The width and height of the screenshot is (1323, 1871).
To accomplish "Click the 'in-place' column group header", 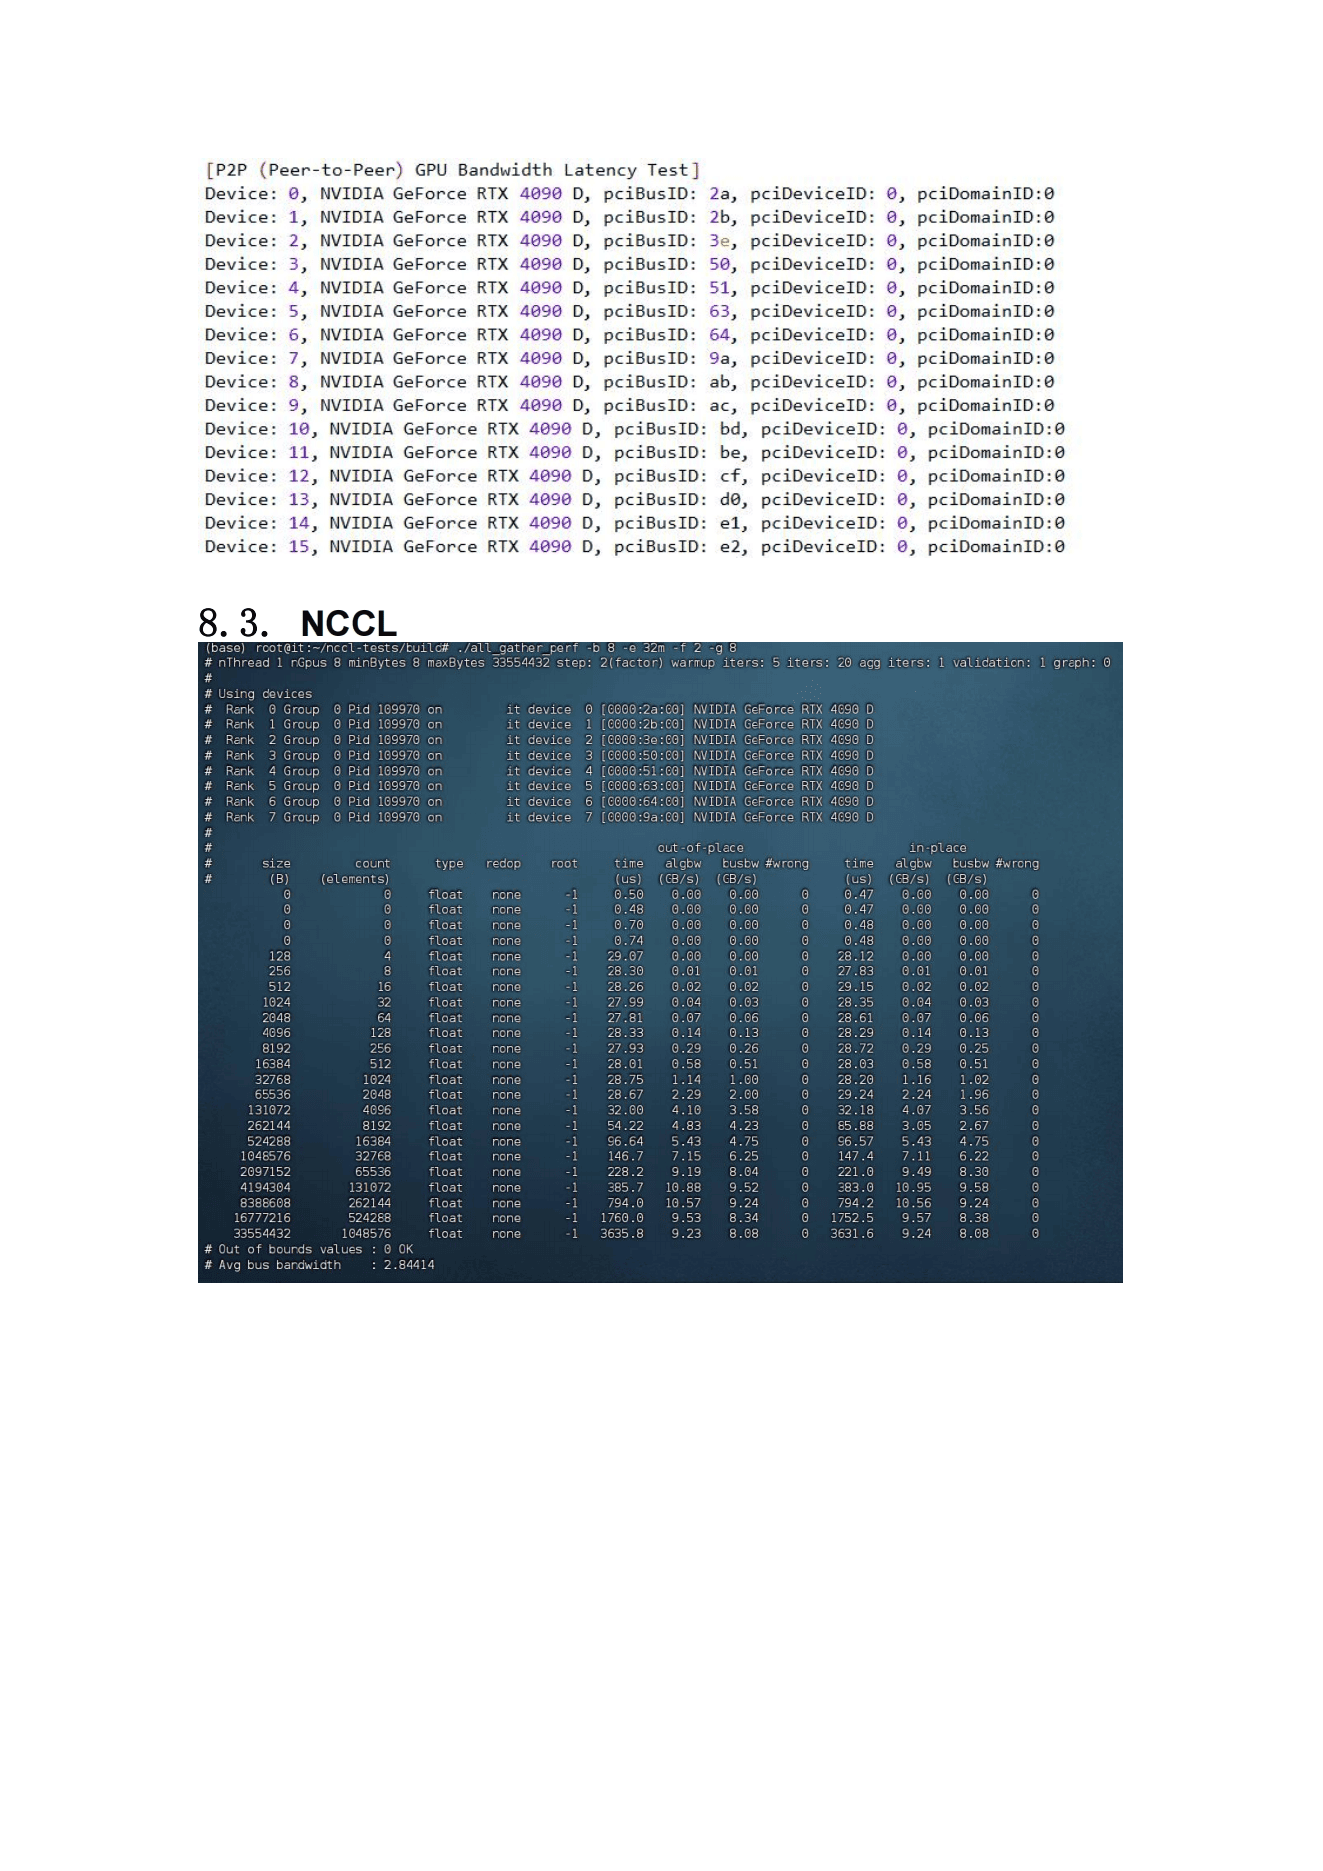I will pos(937,848).
